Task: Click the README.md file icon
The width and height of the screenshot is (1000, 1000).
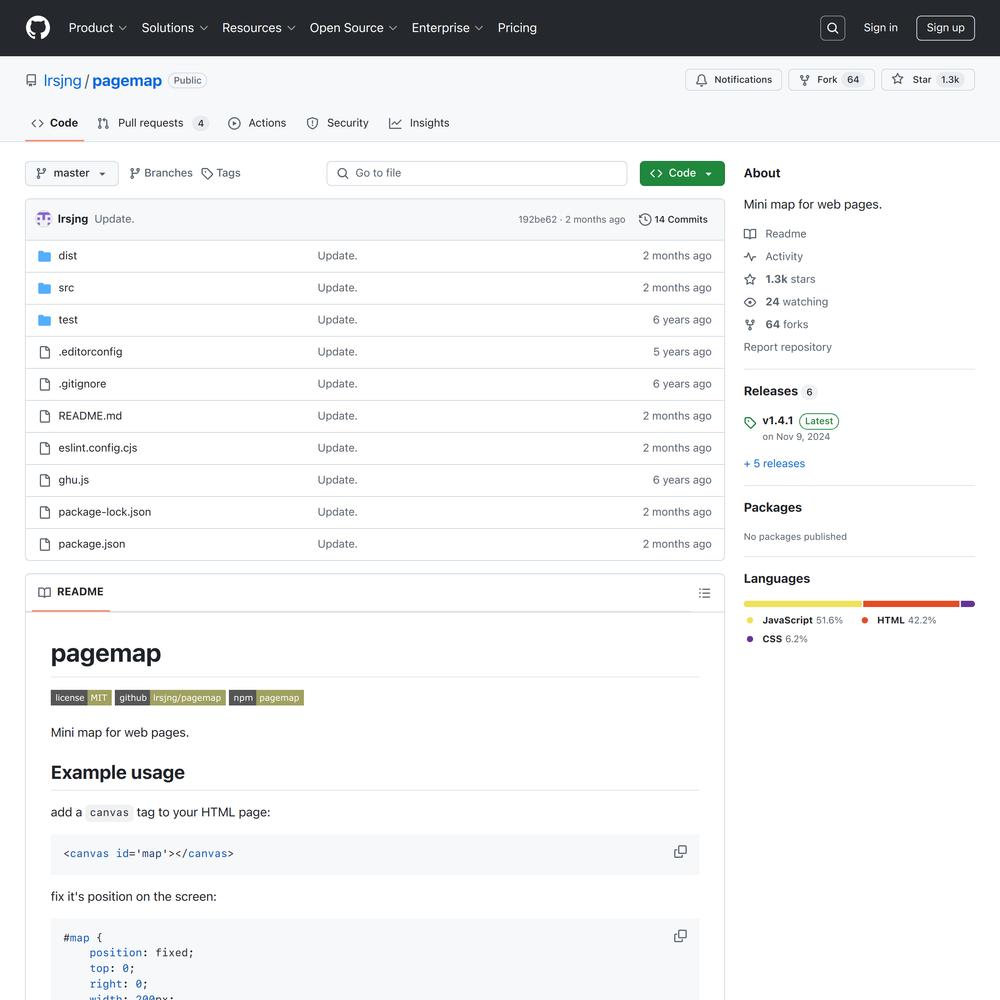Action: point(45,416)
